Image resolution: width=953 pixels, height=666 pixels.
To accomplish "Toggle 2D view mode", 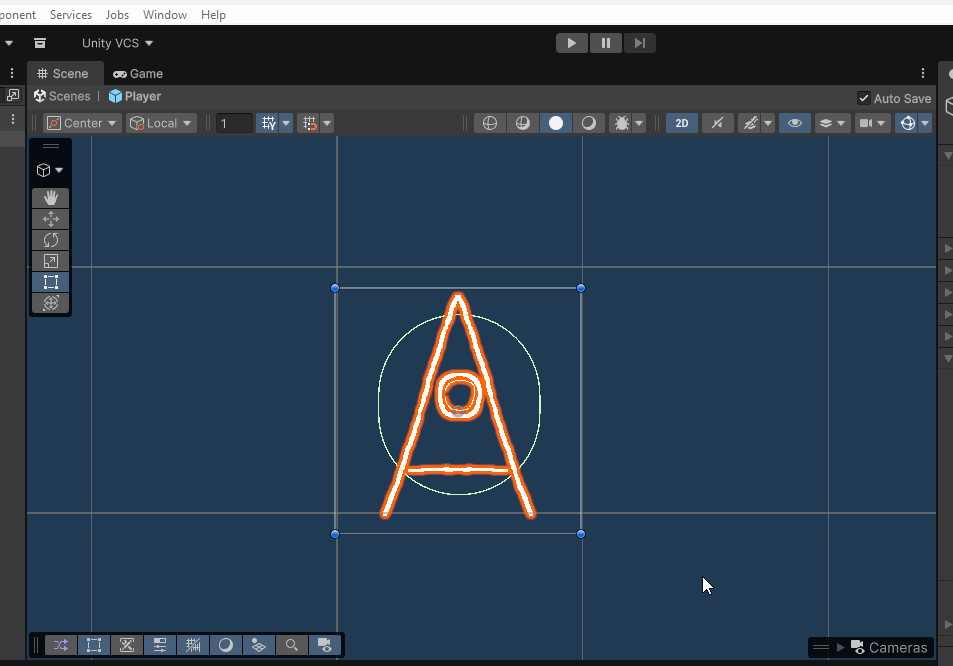I will click(681, 123).
